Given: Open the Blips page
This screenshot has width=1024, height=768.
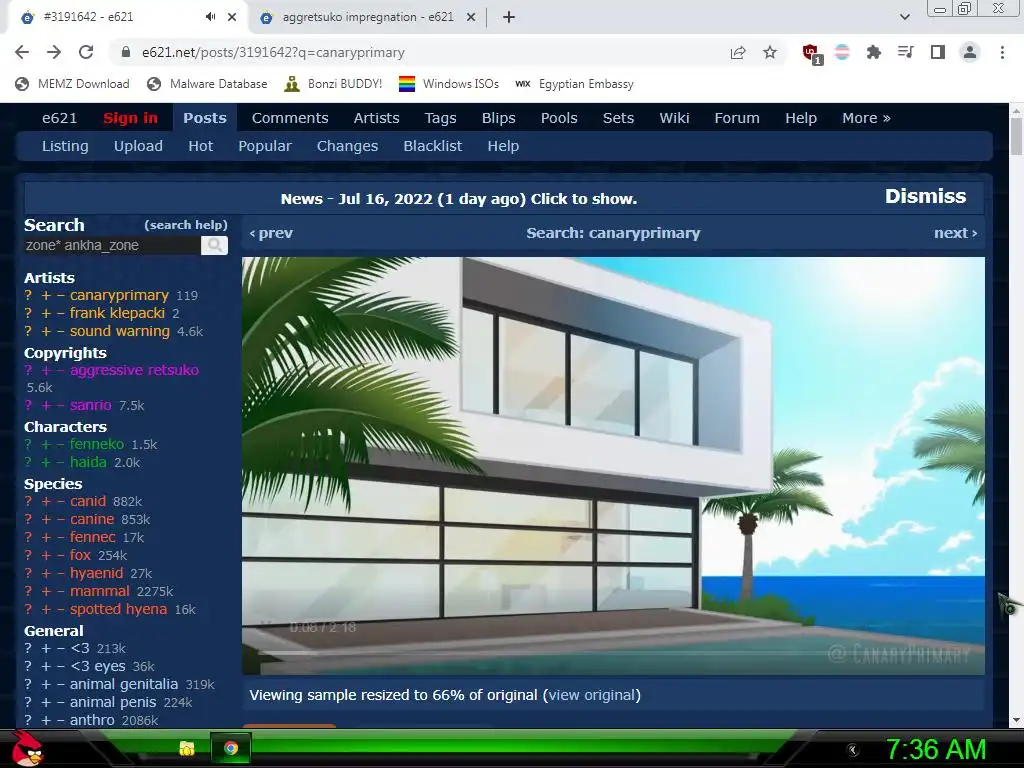Looking at the screenshot, I should [x=498, y=118].
